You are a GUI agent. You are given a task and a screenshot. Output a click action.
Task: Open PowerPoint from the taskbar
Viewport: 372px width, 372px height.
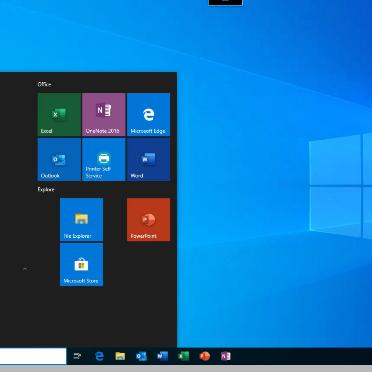click(x=205, y=356)
